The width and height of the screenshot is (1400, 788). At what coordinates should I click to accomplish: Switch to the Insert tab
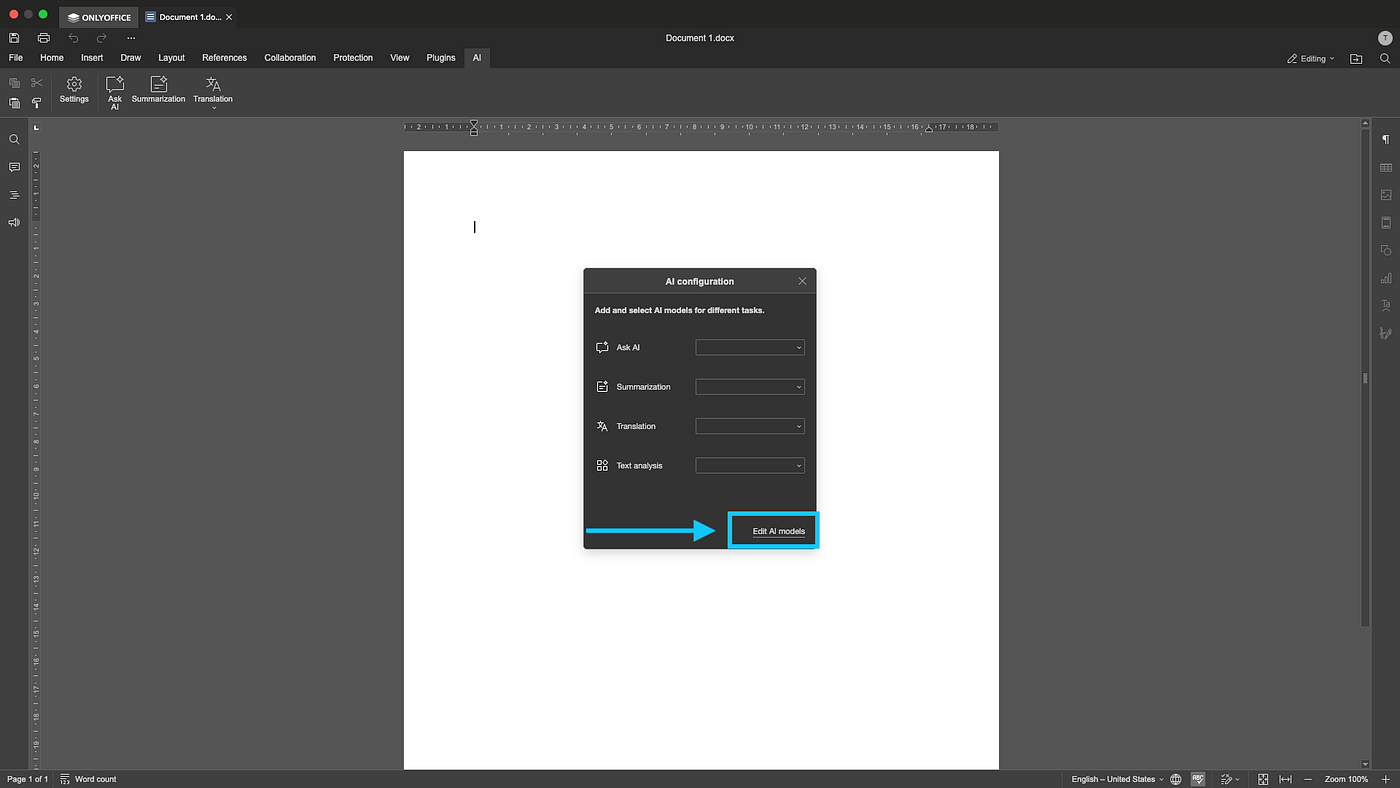(92, 58)
